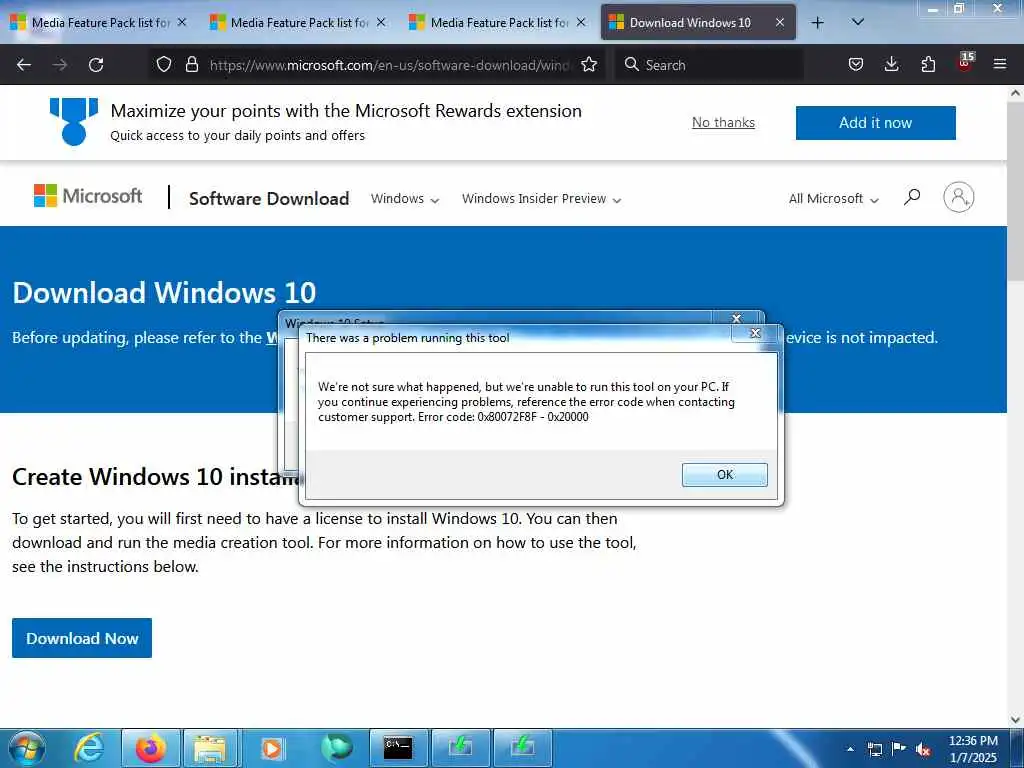Click the scrollbar up arrow

pos(1015,93)
